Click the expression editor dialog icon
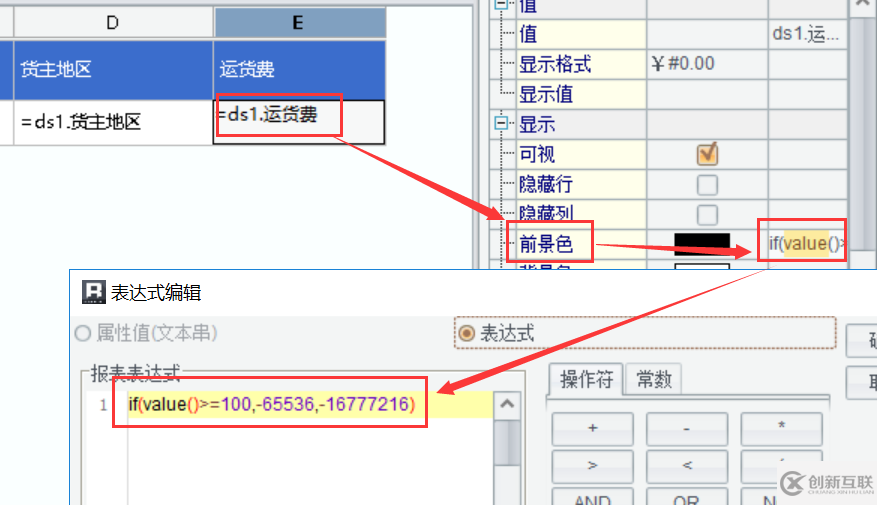This screenshot has width=877, height=505. tap(93, 292)
